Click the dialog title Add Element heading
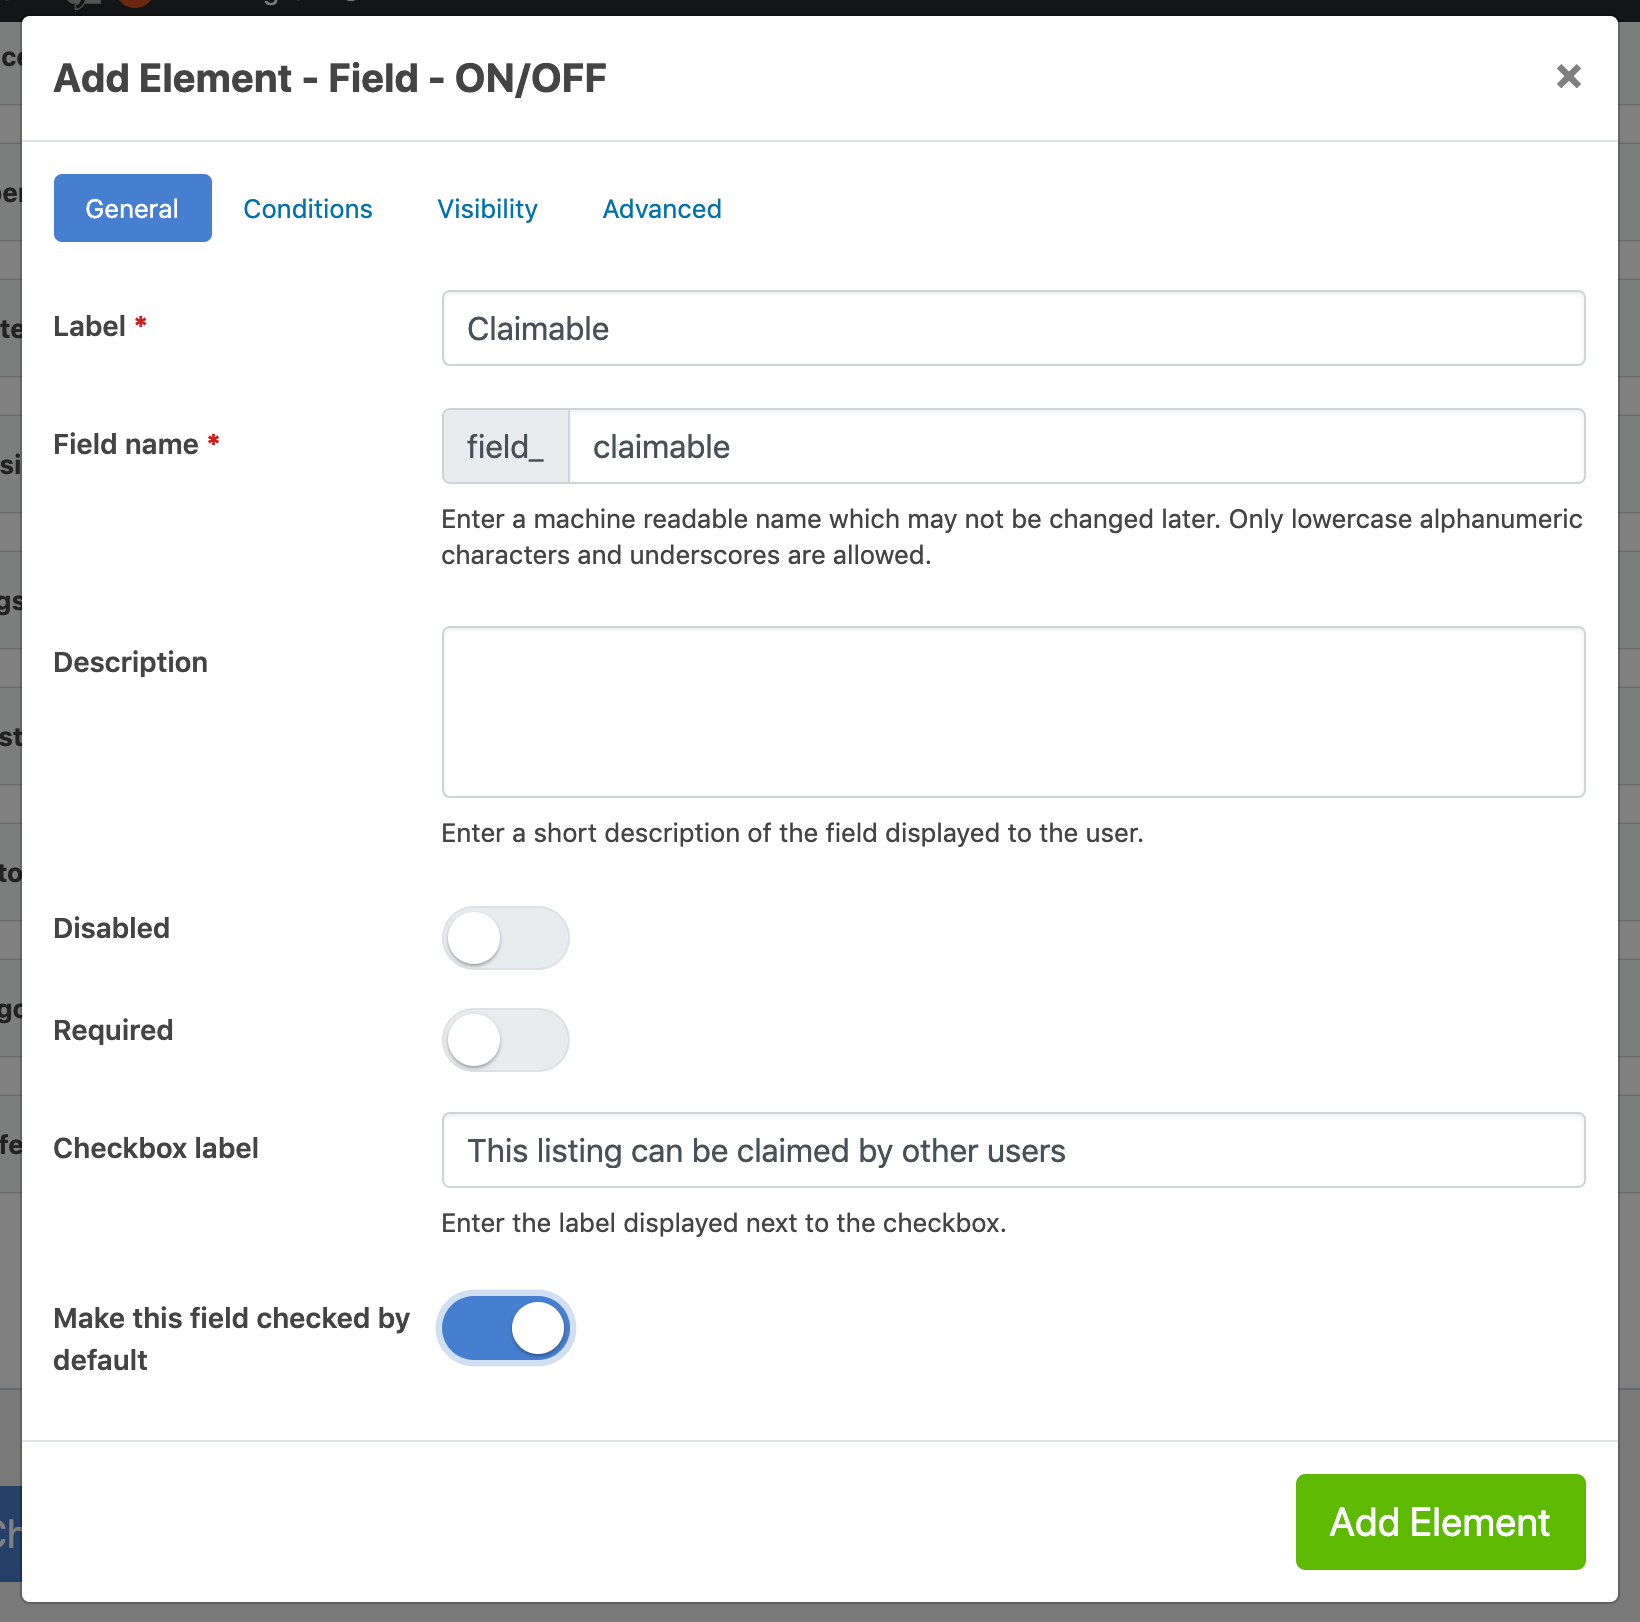1640x1622 pixels. tap(330, 78)
